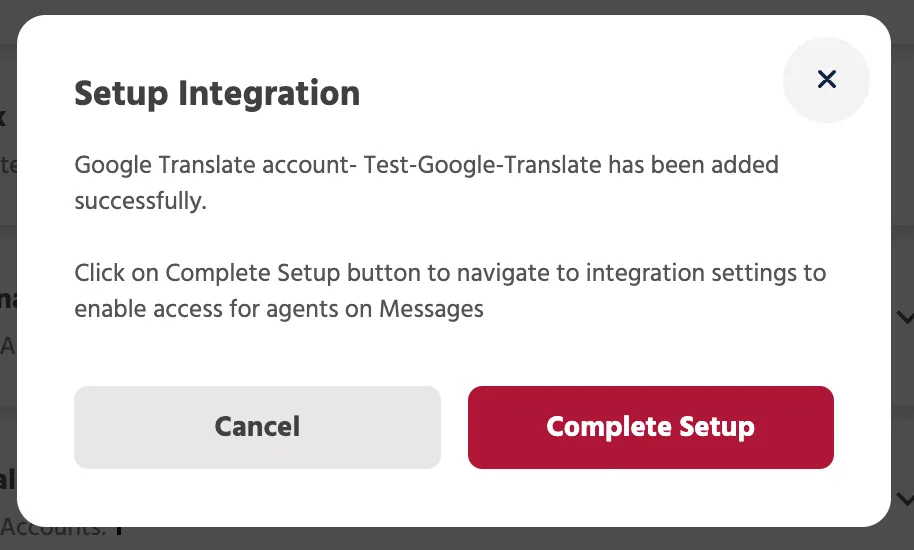Cancel the integration setup
914x550 pixels.
tap(257, 427)
